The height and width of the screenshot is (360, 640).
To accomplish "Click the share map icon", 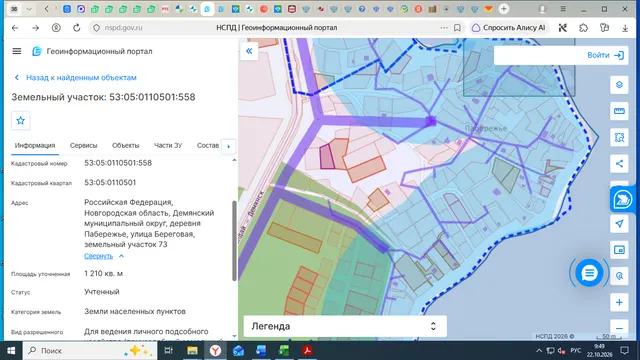I will point(619,164).
